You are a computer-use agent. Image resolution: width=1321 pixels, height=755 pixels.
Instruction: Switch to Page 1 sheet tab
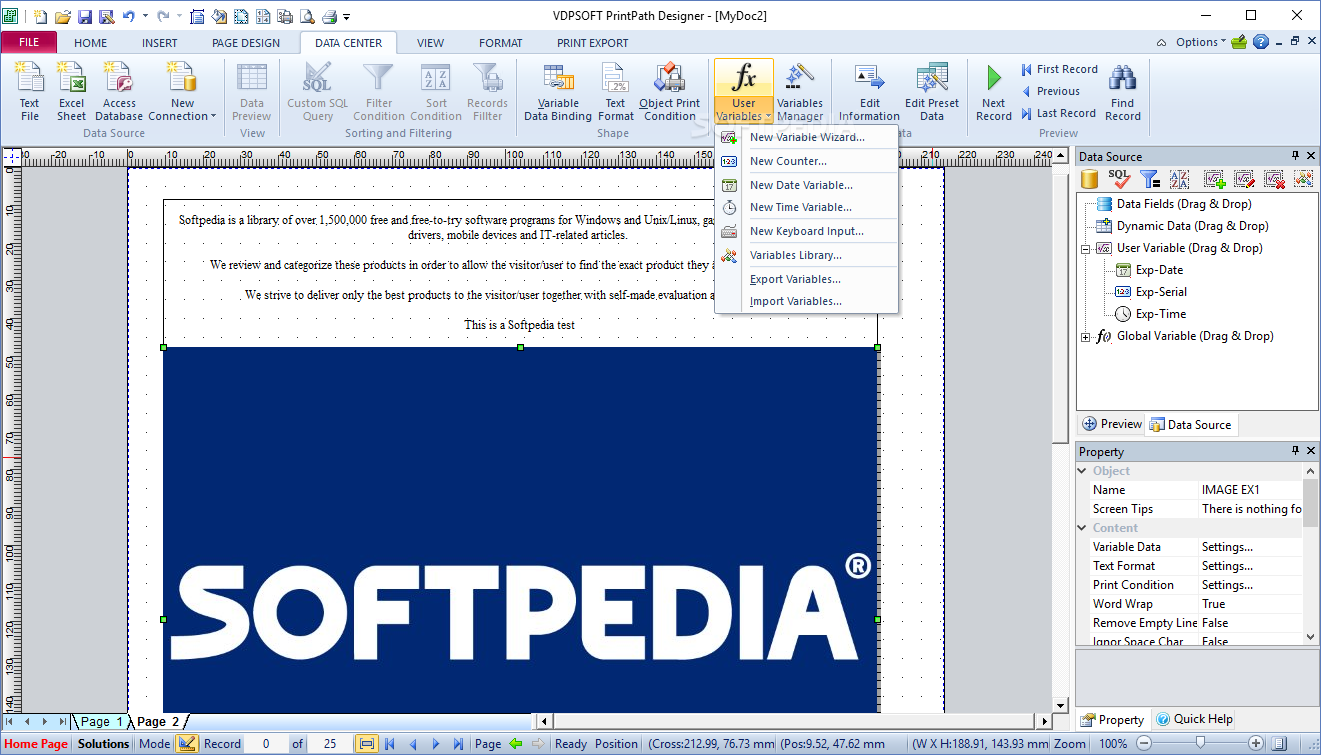point(102,721)
